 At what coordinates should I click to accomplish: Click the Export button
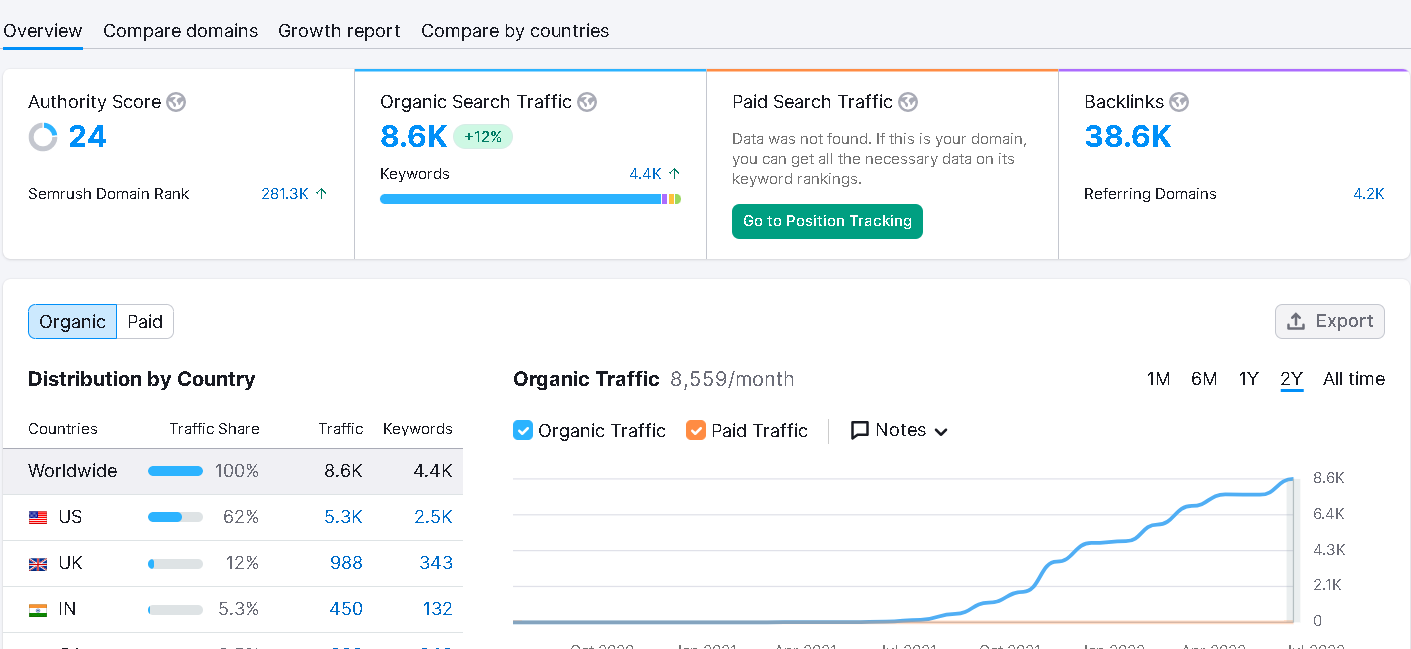click(1330, 321)
